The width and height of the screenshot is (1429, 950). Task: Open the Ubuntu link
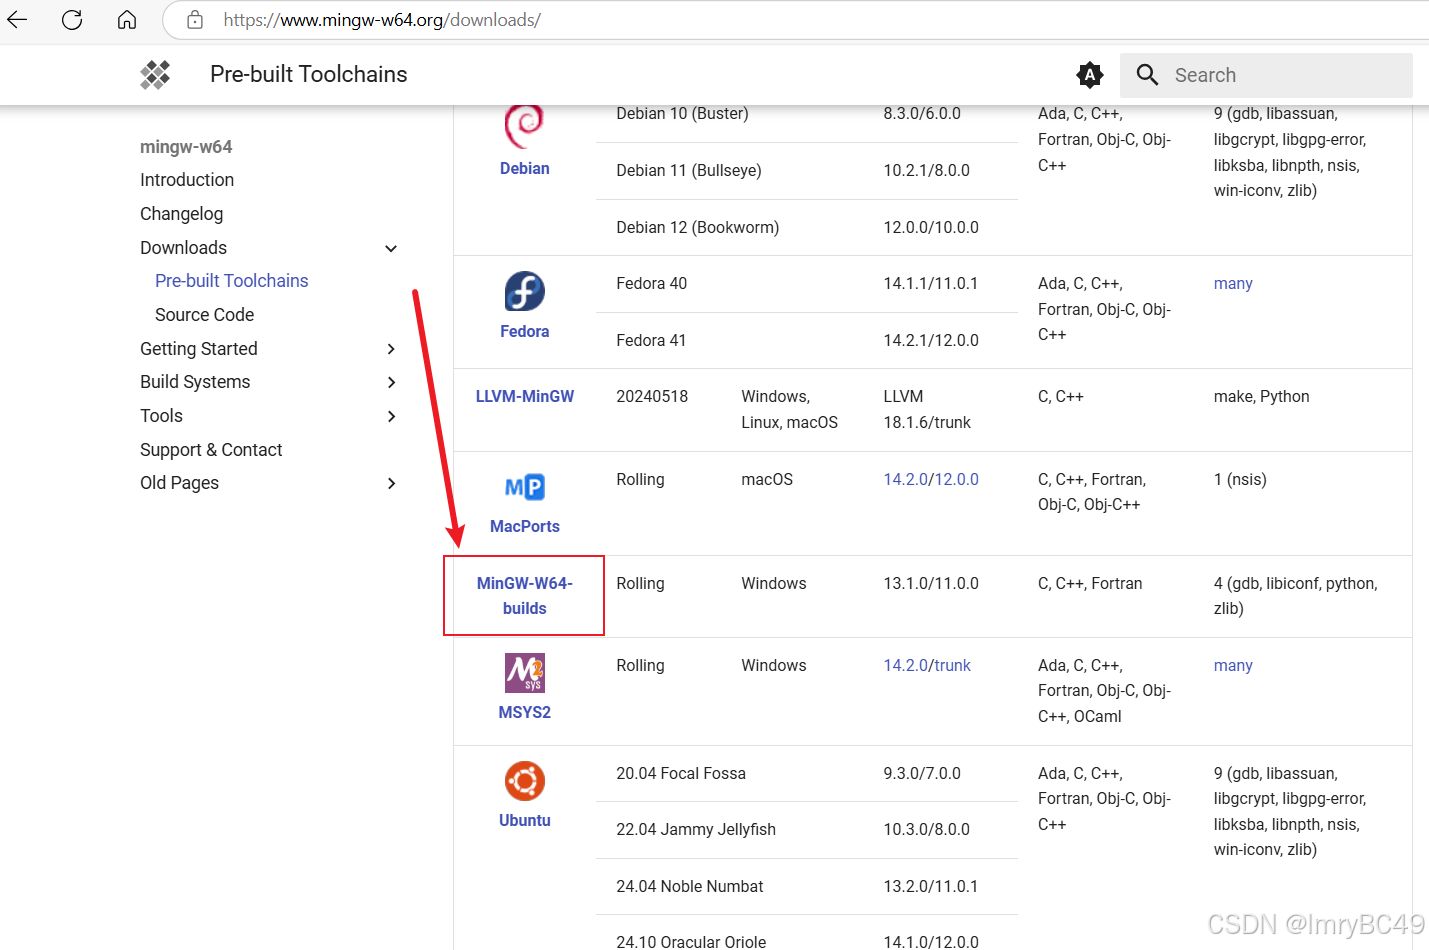(525, 820)
